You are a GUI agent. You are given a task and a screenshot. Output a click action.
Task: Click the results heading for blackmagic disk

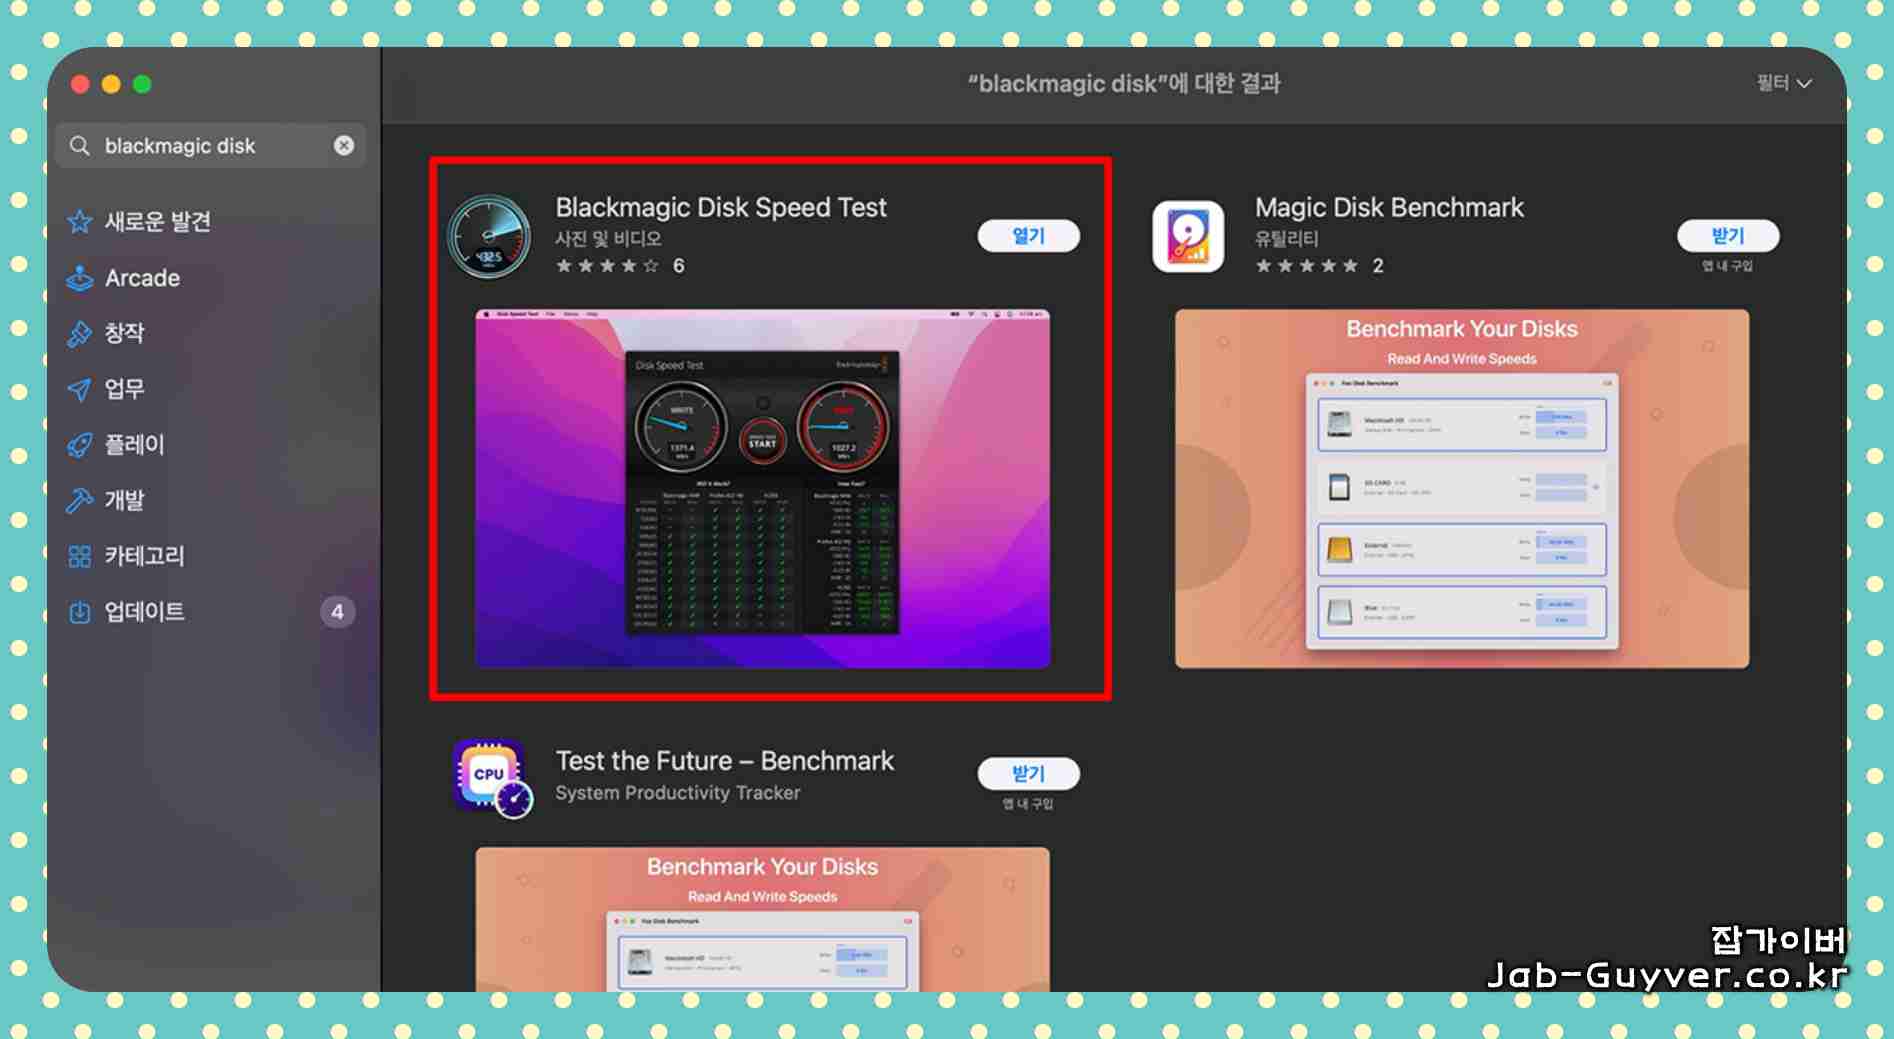pos(1124,83)
